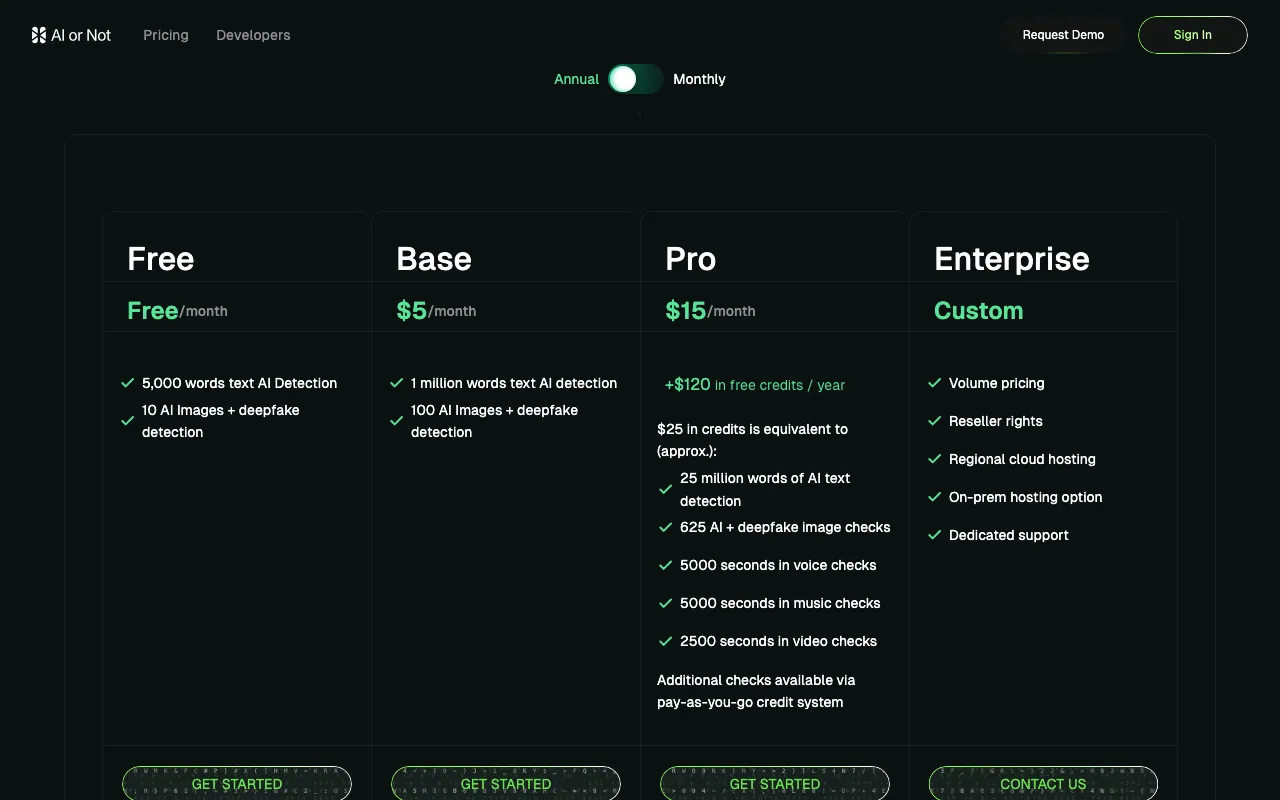Image resolution: width=1280 pixels, height=800 pixels.
Task: Click the Custom price text
Action: (x=979, y=311)
